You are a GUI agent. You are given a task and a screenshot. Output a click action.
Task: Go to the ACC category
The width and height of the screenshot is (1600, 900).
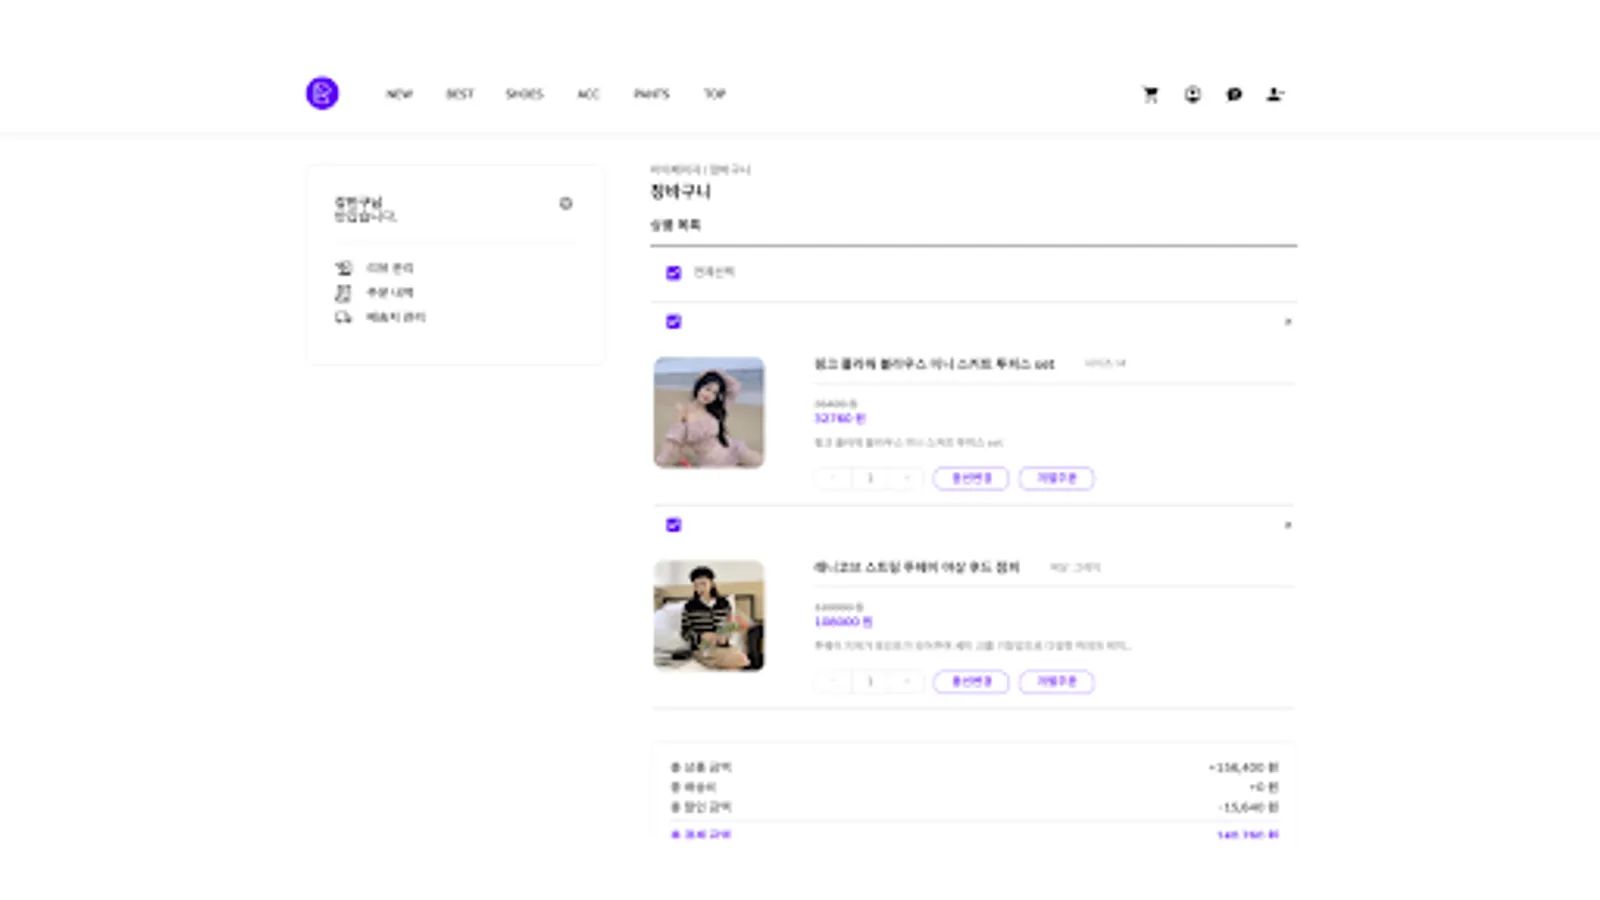point(588,94)
